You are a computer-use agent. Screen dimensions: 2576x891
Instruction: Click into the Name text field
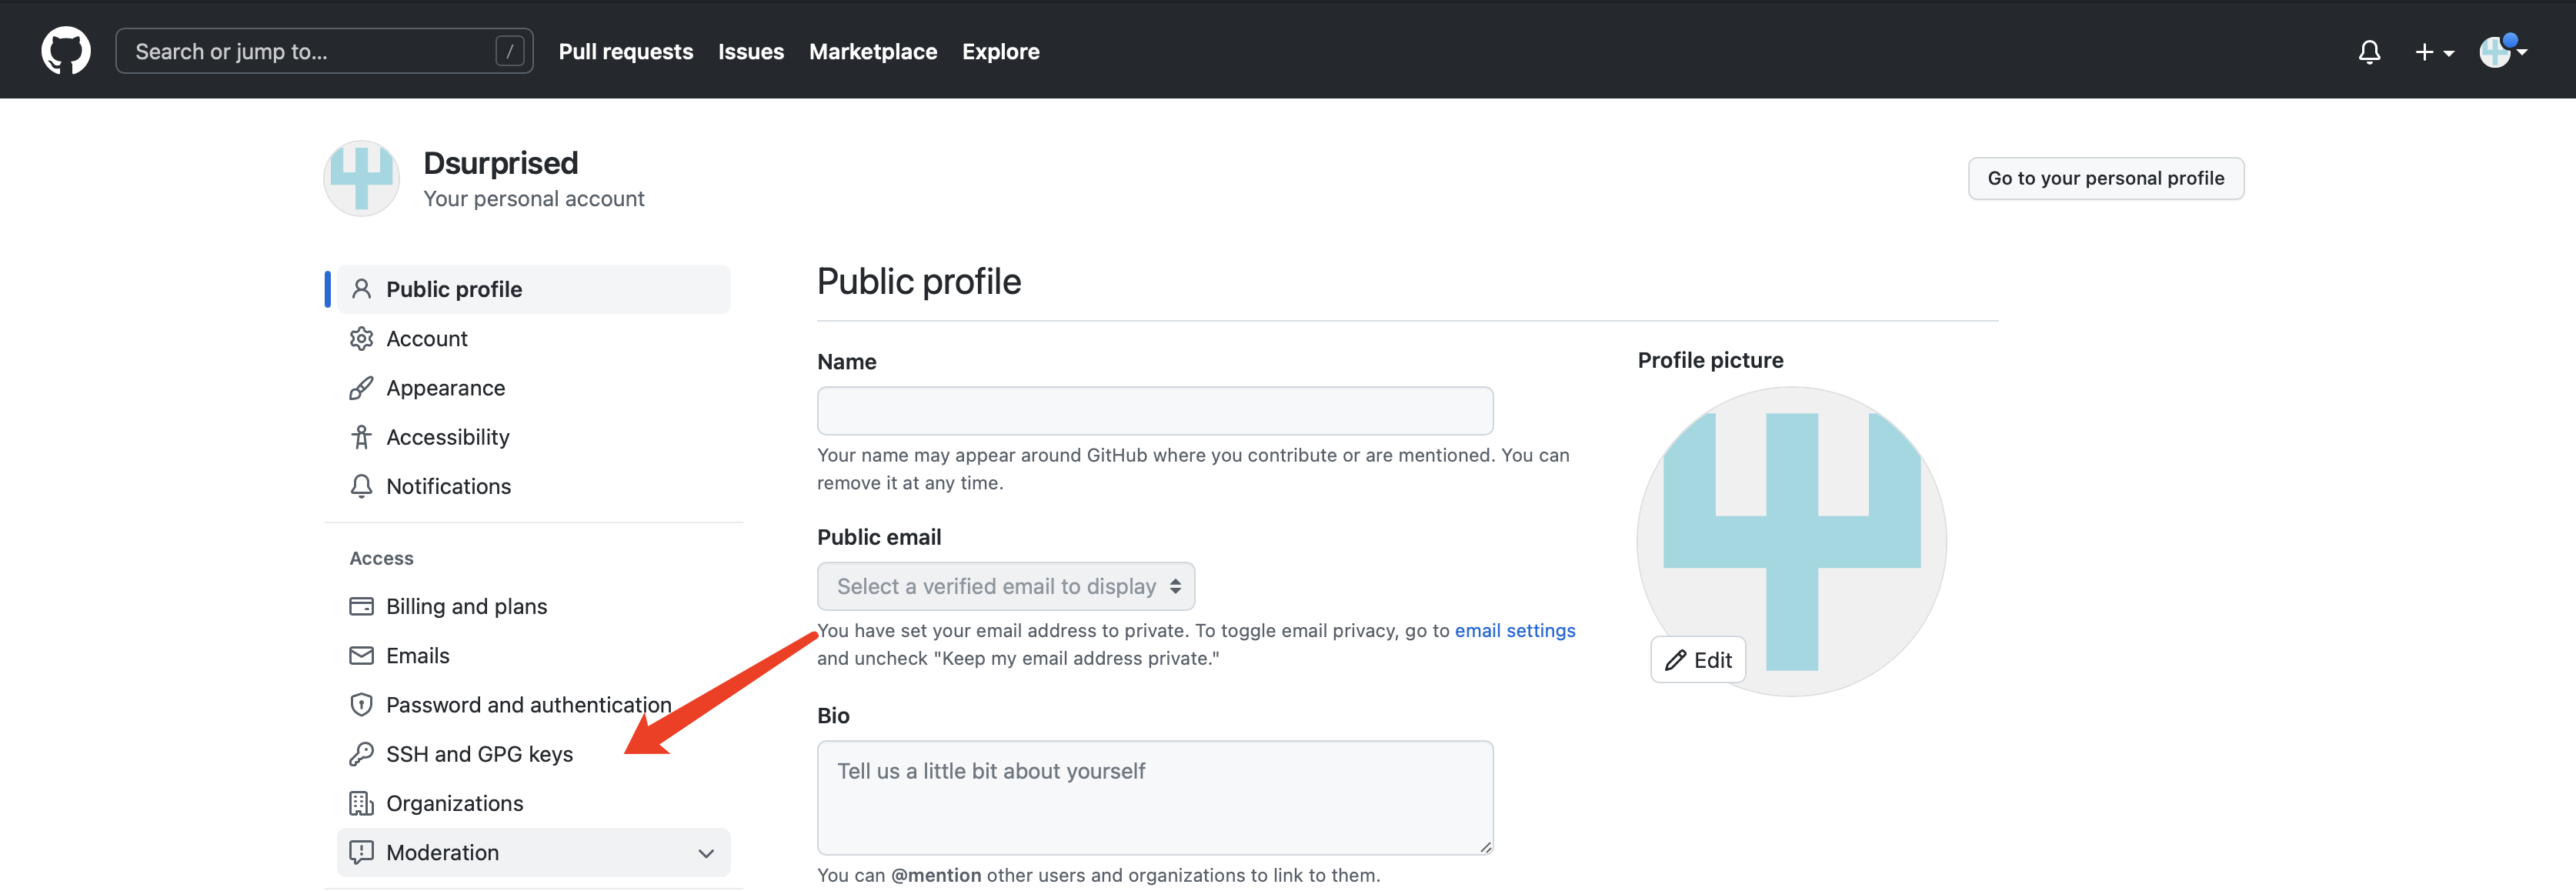click(x=1154, y=411)
